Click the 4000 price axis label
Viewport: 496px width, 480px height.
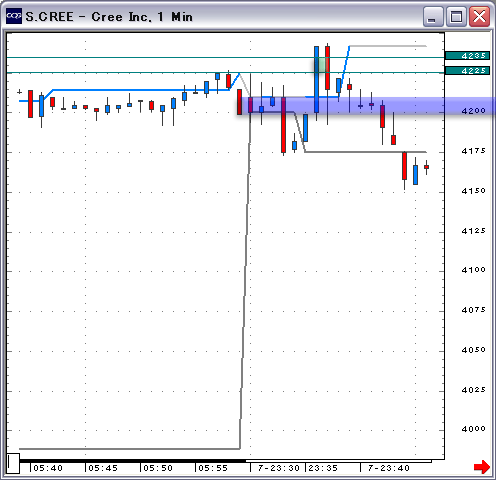(x=473, y=429)
